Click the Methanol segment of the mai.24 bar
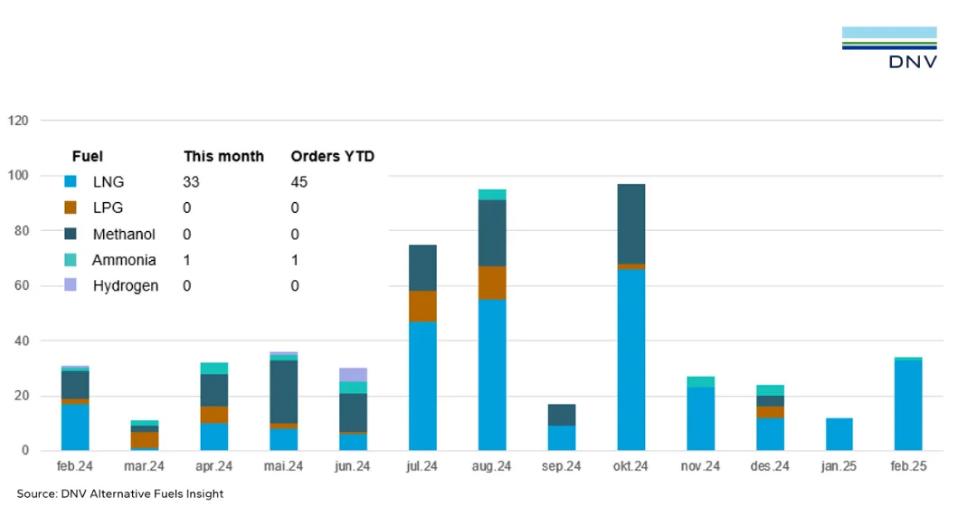 (x=283, y=391)
